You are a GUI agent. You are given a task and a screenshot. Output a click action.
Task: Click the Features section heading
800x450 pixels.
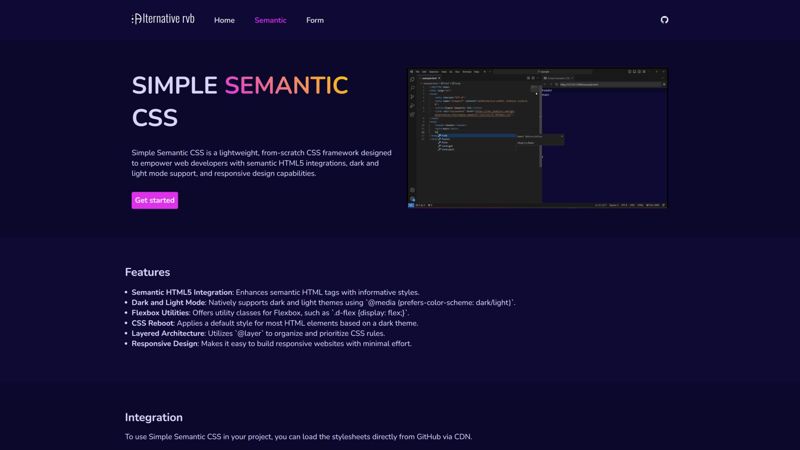click(148, 272)
